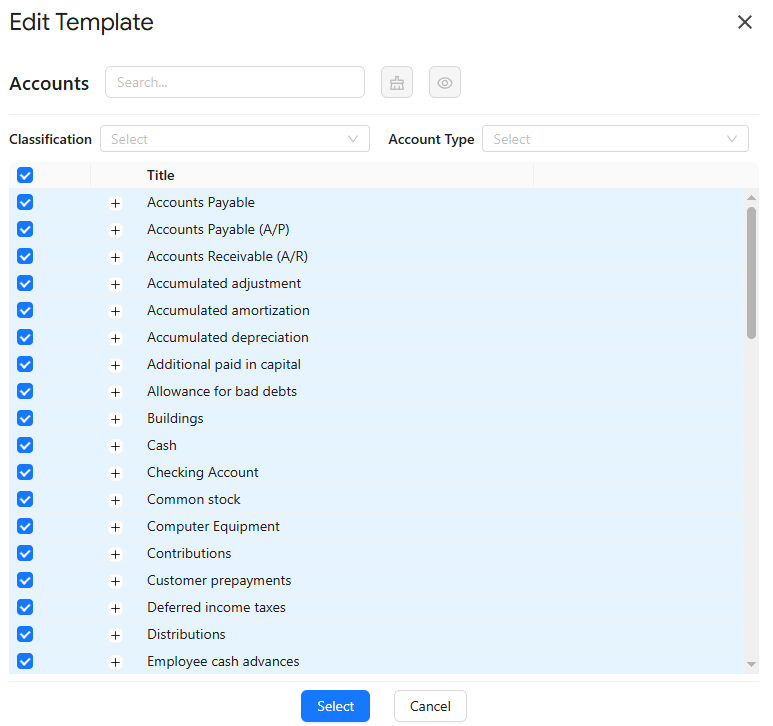Expand the Allowance for bad debts row

point(115,392)
